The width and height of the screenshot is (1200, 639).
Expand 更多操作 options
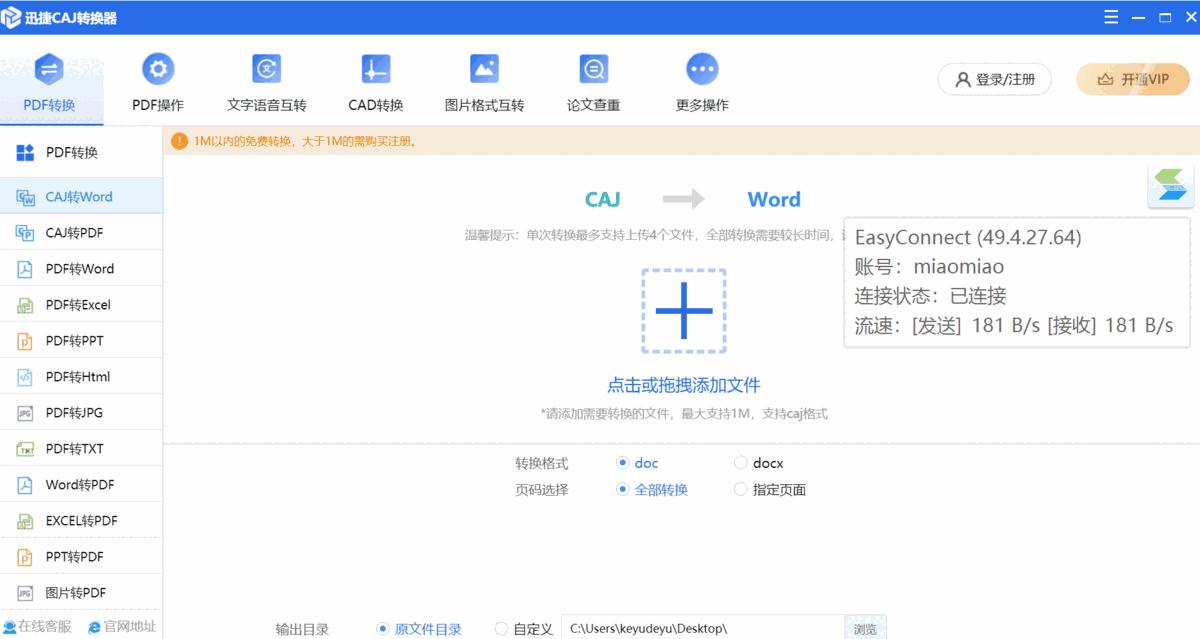pos(701,80)
